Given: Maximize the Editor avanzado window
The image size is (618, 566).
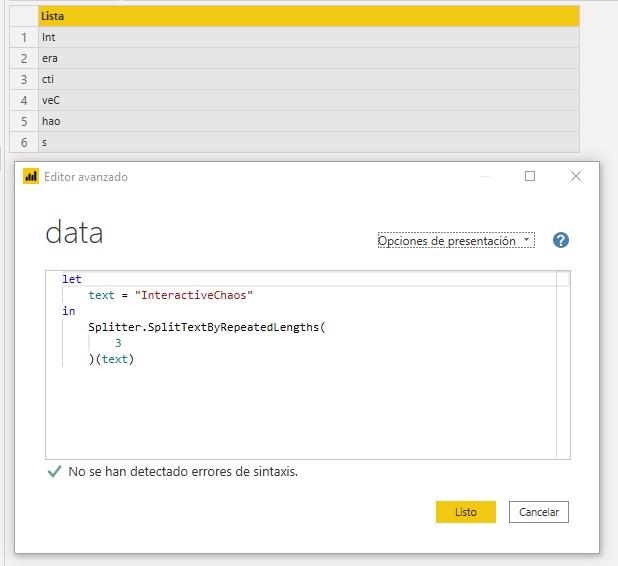Looking at the screenshot, I should point(530,177).
